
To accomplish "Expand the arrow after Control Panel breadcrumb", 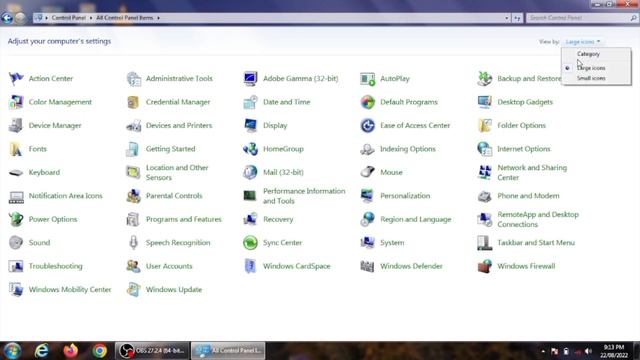I will pyautogui.click(x=91, y=18).
